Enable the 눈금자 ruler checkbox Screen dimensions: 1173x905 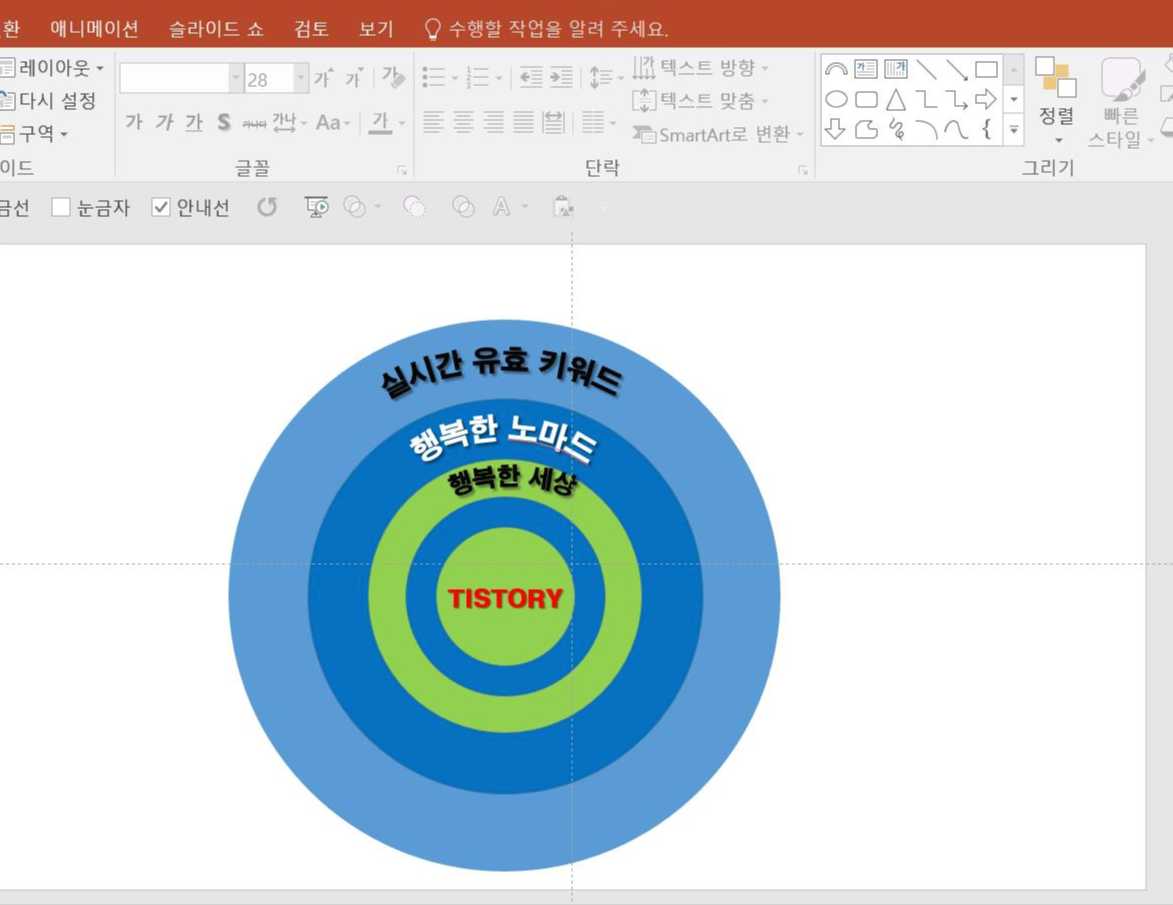(61, 207)
